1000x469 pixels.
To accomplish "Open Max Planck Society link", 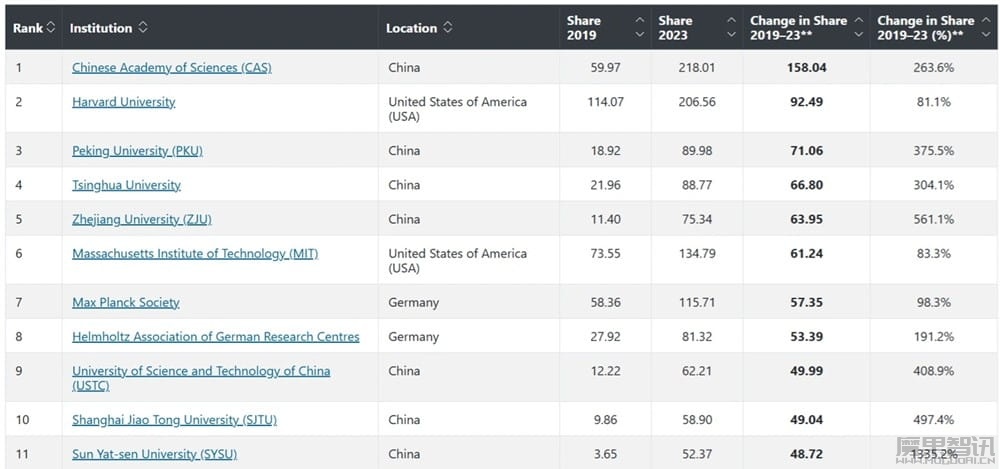I will [x=126, y=302].
